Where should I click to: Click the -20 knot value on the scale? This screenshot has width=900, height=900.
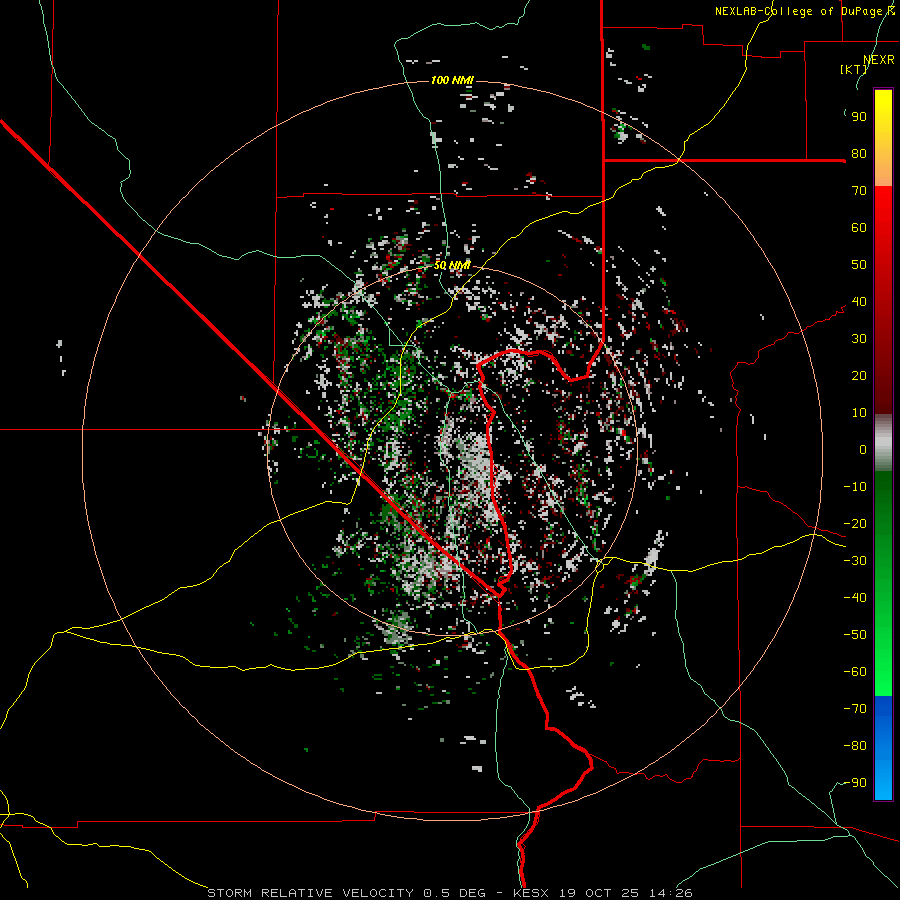(x=855, y=523)
